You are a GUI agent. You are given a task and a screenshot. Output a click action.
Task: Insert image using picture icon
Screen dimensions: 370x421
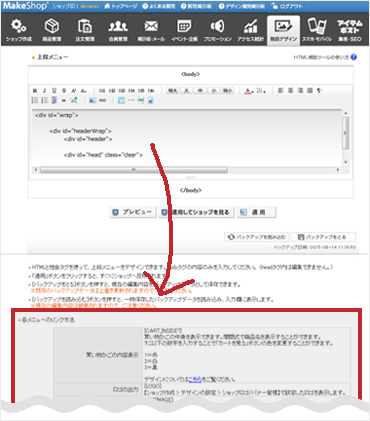click(93, 100)
